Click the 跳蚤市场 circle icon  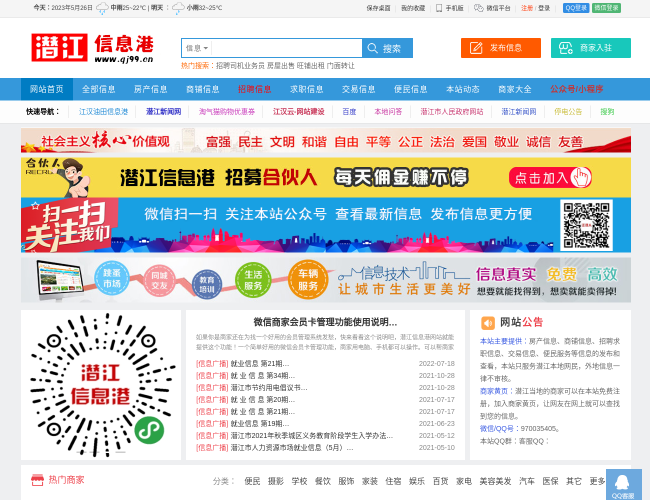112,278
